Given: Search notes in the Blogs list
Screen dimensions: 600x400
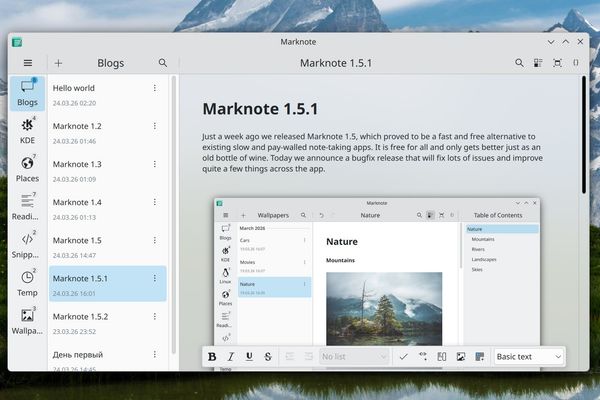Looking at the screenshot, I should pos(163,63).
